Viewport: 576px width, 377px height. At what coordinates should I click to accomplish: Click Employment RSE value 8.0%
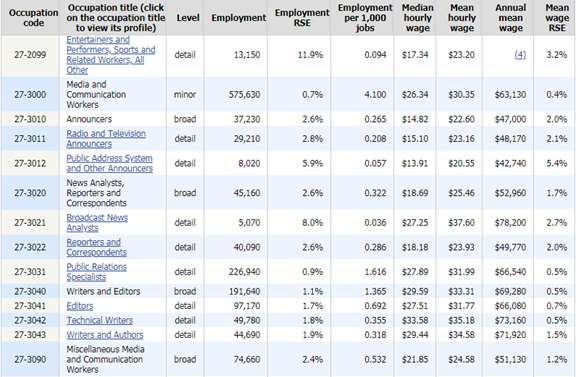coord(313,223)
